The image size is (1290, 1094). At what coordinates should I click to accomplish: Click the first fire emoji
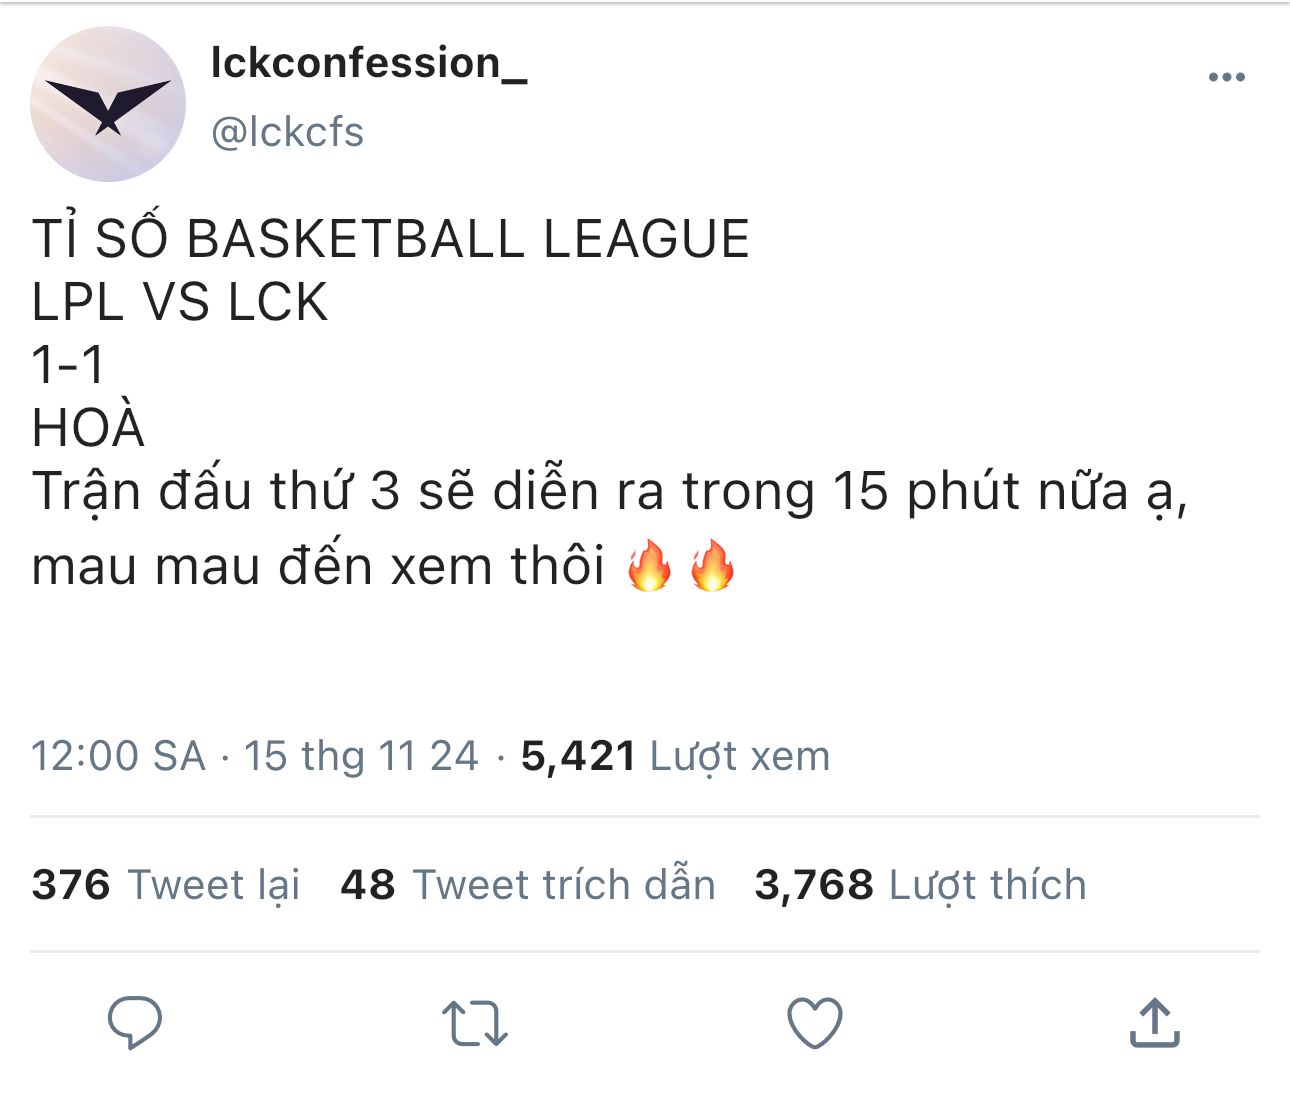(x=649, y=565)
